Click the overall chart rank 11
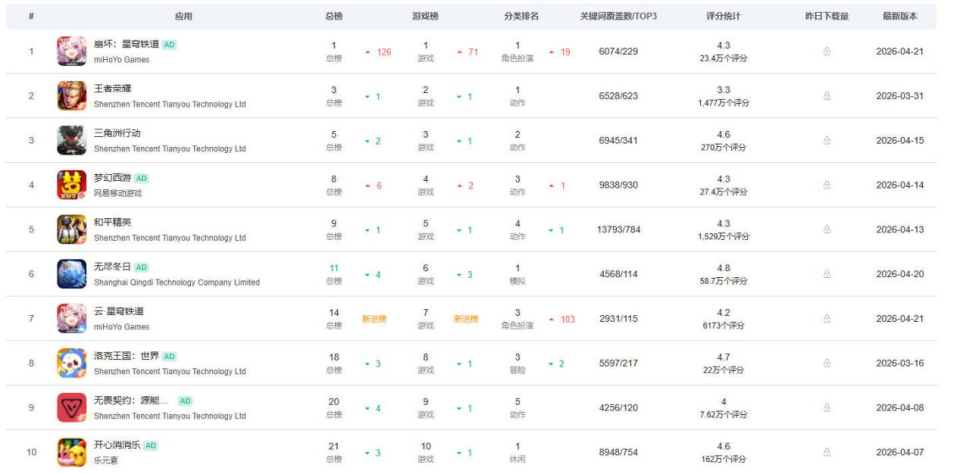The width and height of the screenshot is (960, 474). point(334,268)
